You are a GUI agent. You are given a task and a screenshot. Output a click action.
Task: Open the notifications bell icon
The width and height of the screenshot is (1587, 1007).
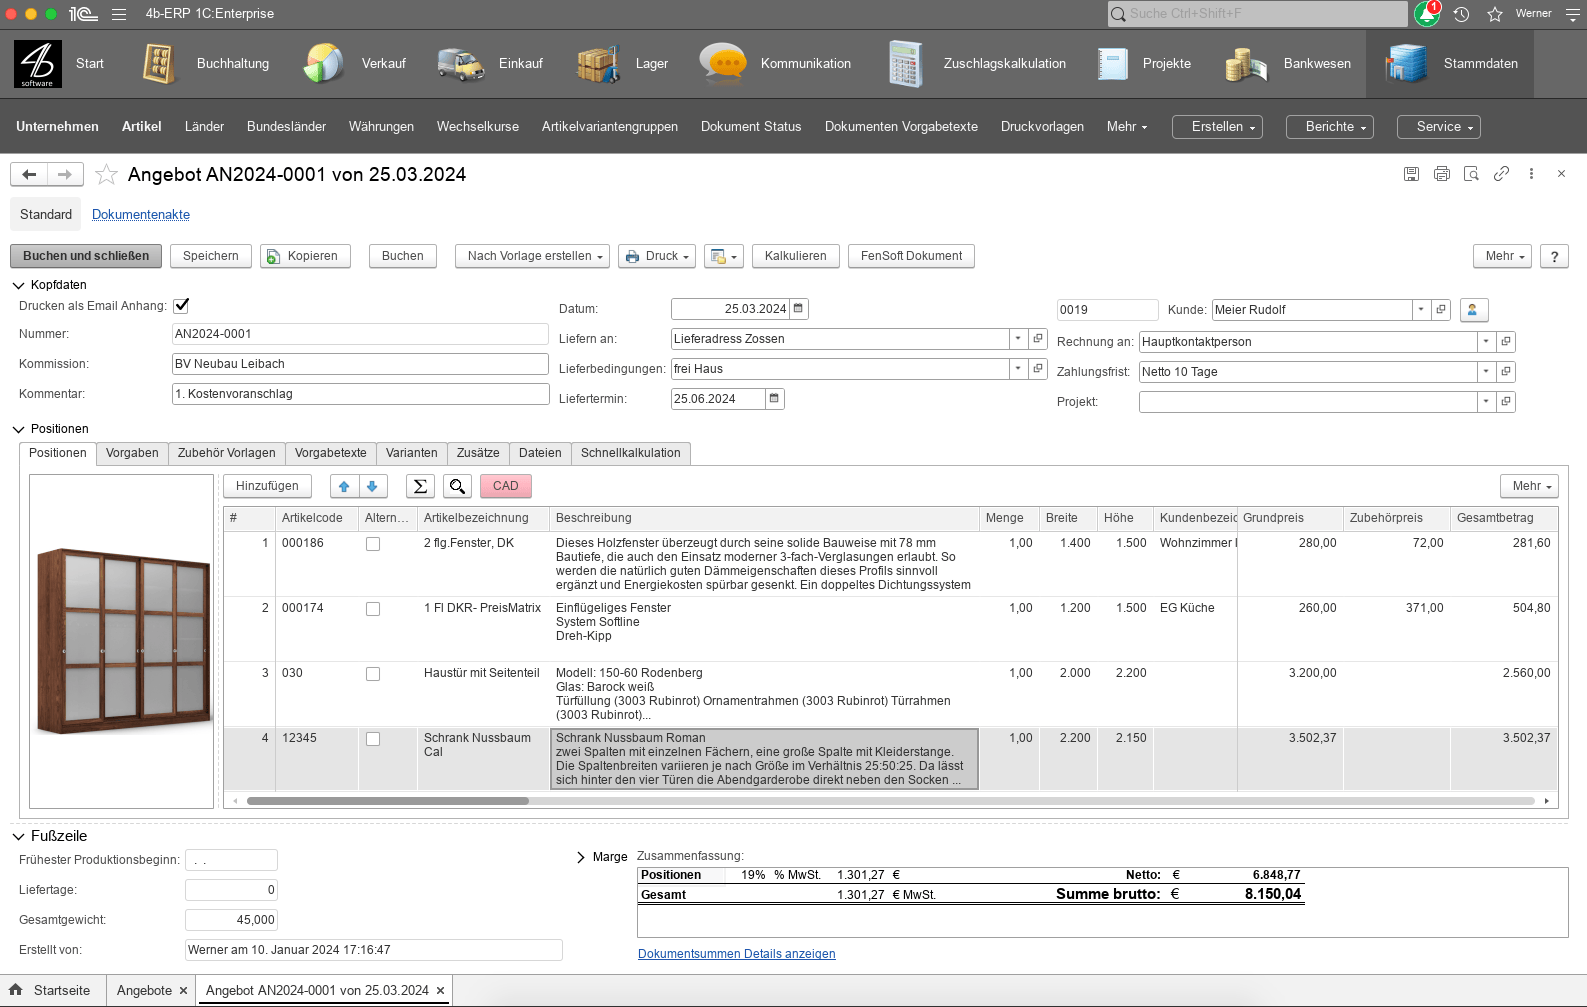pyautogui.click(x=1427, y=14)
